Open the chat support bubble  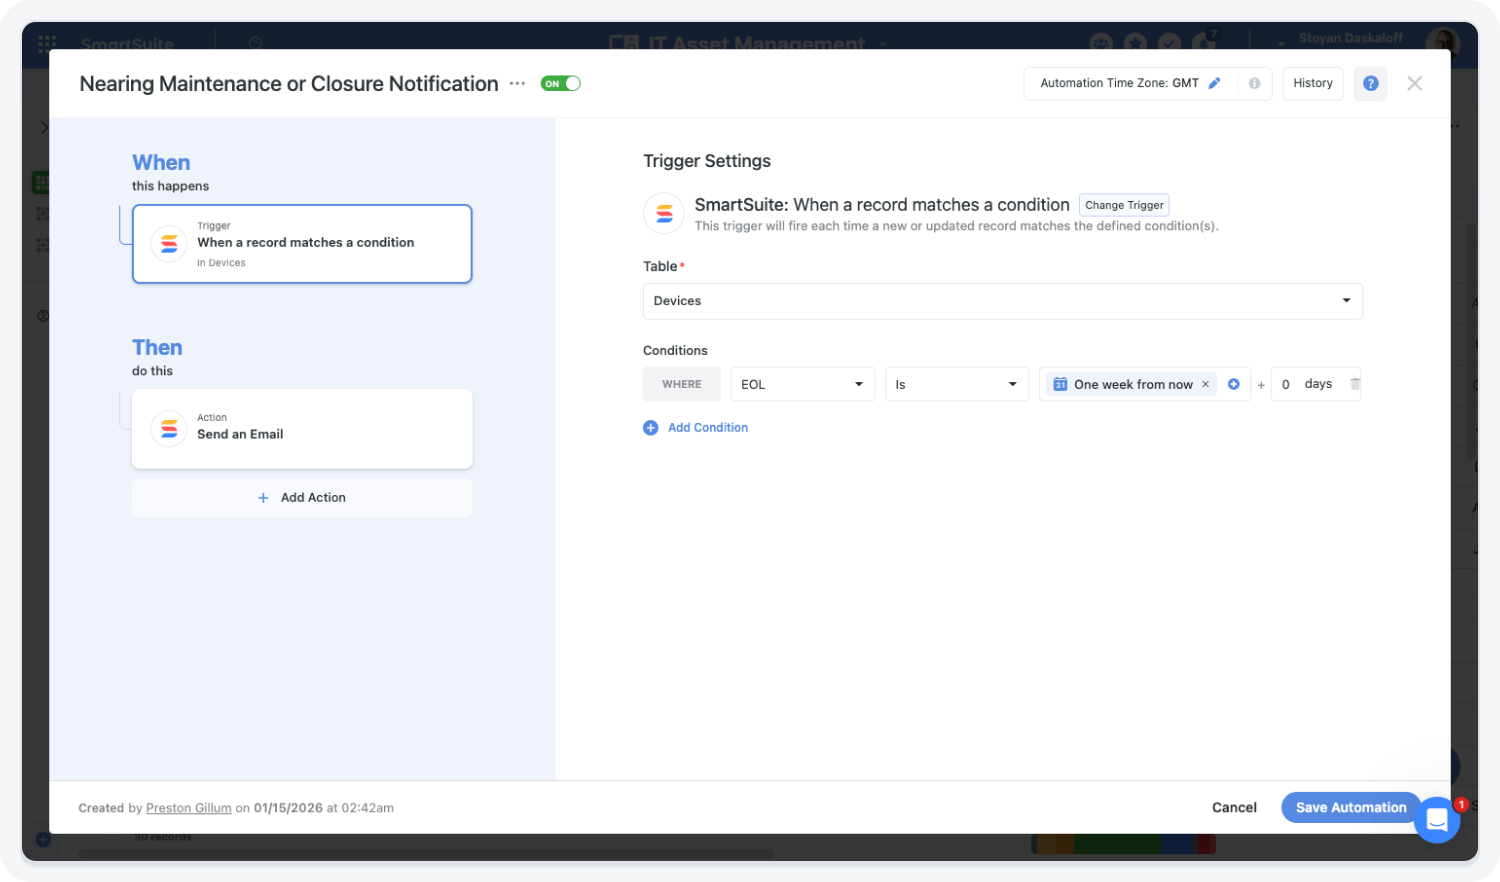point(1437,820)
